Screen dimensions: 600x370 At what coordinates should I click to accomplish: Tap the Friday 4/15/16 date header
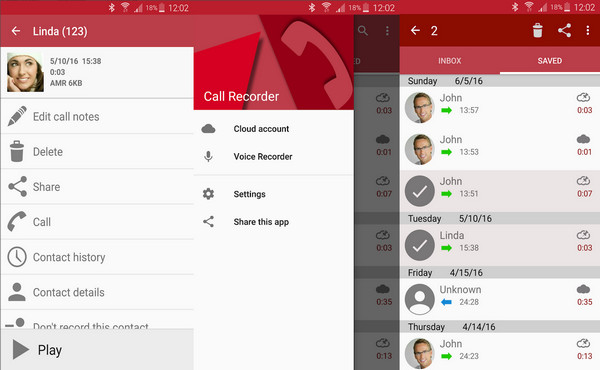coord(500,273)
